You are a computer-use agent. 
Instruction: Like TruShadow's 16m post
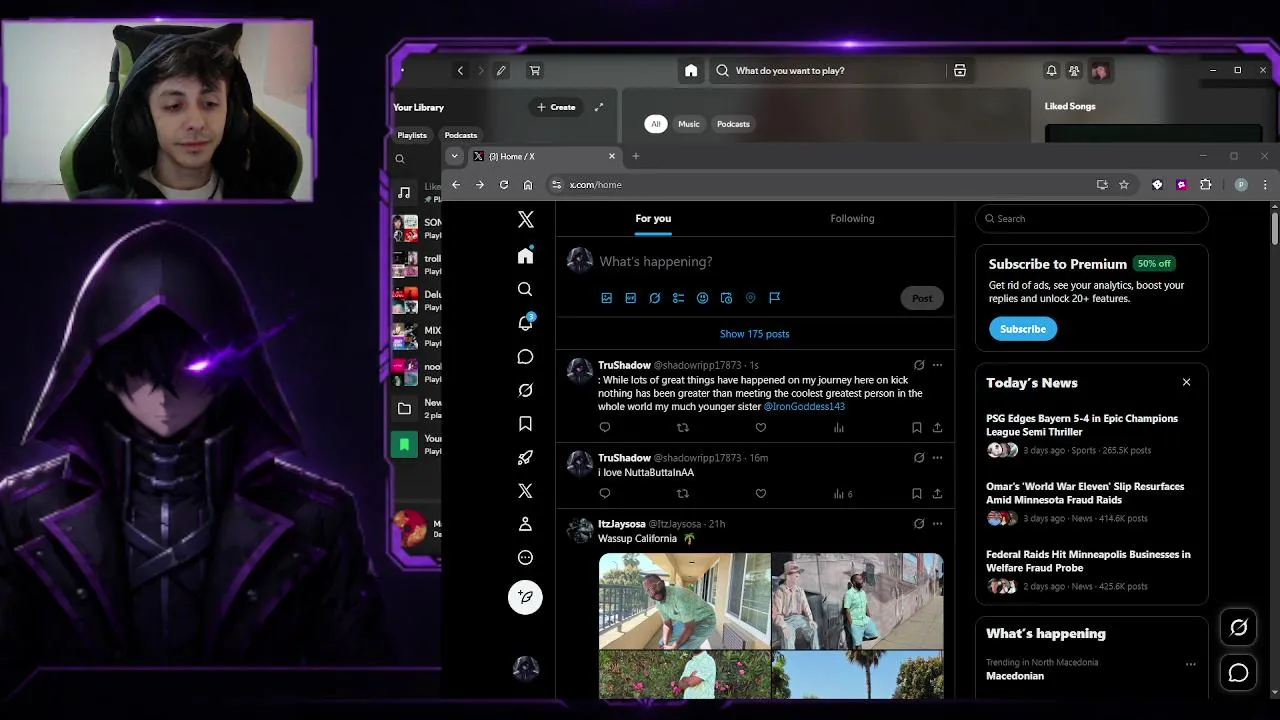(x=761, y=493)
